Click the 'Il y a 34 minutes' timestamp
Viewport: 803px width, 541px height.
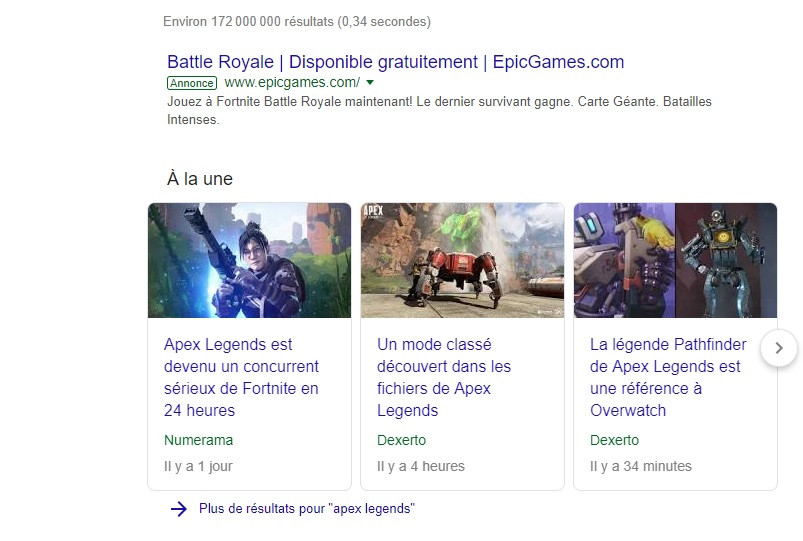pyautogui.click(x=641, y=466)
